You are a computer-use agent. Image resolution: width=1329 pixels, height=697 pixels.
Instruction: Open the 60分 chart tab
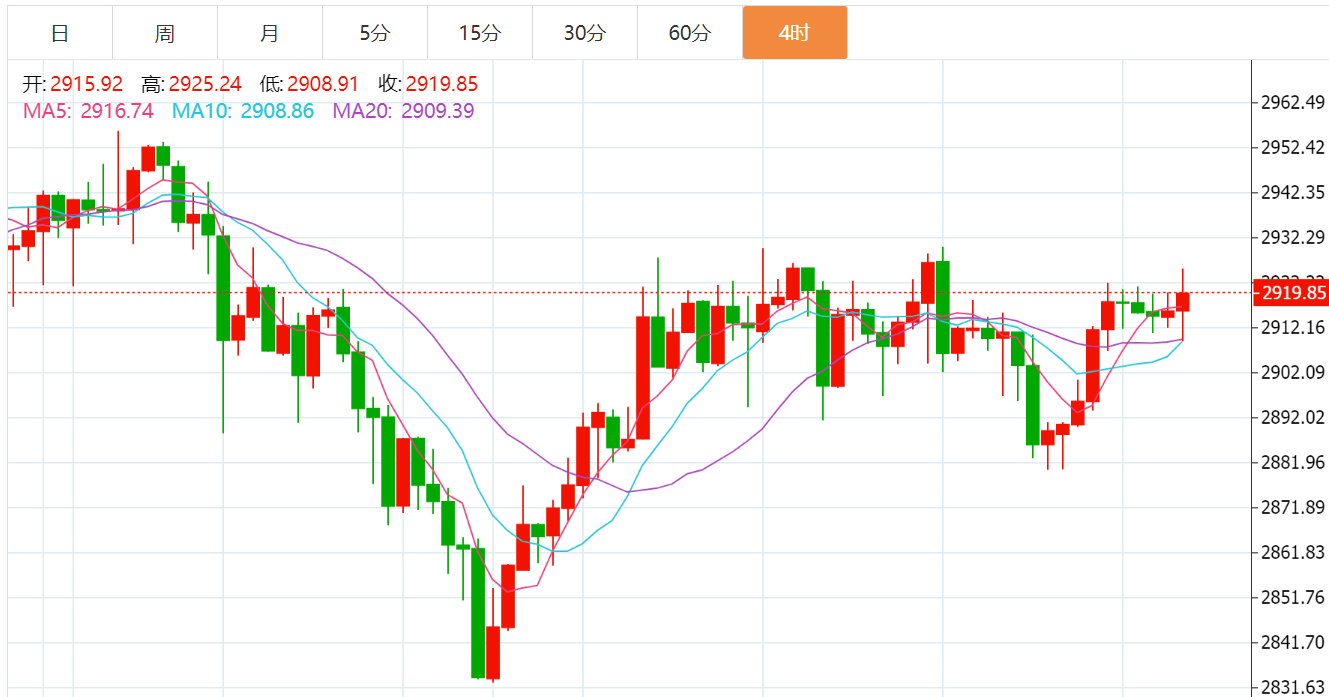coord(690,33)
